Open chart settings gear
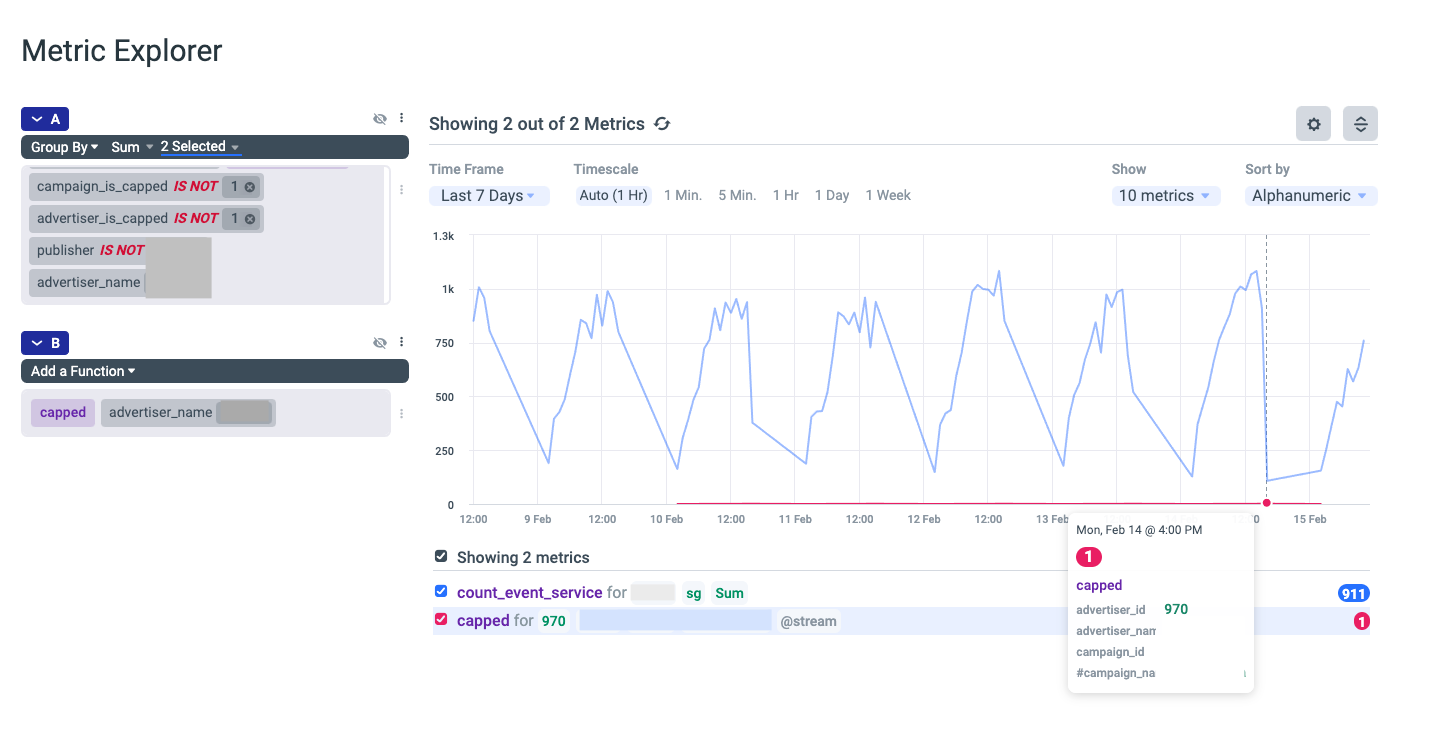 (x=1314, y=124)
